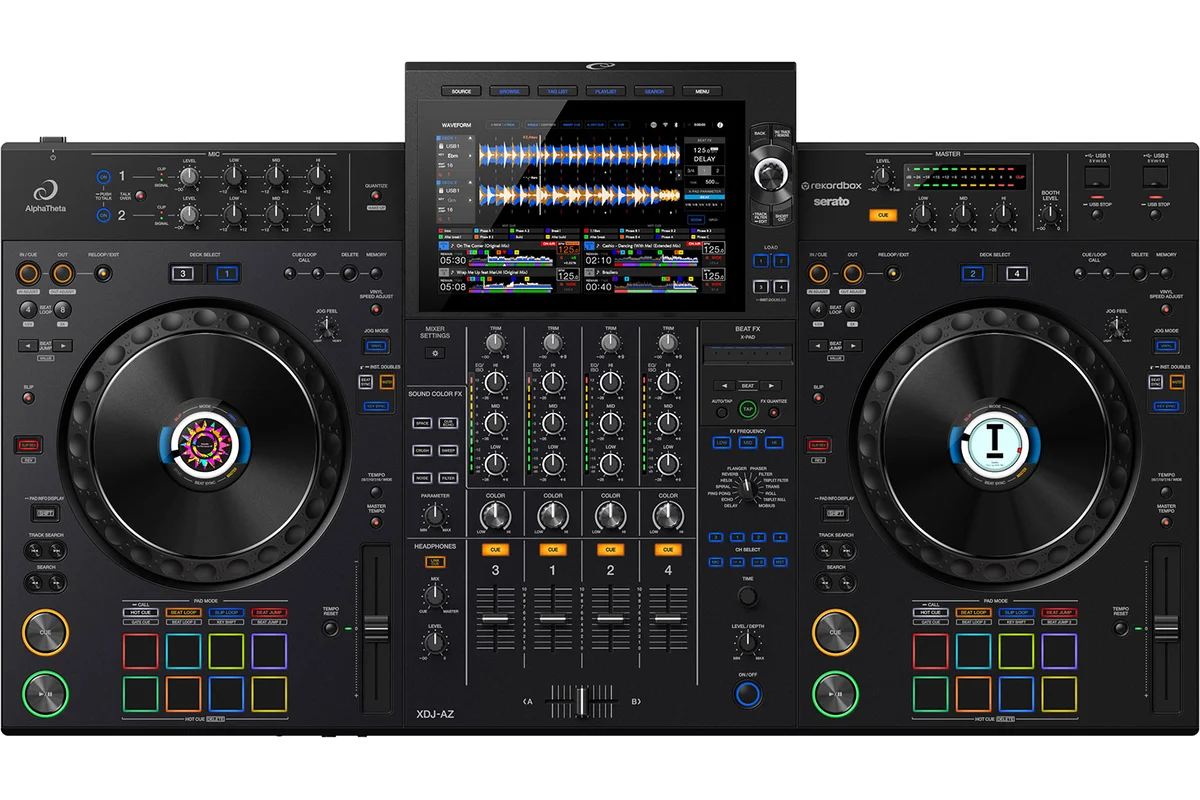
Task: Select left deck SLIP LOOP pad mode
Action: [x=226, y=612]
